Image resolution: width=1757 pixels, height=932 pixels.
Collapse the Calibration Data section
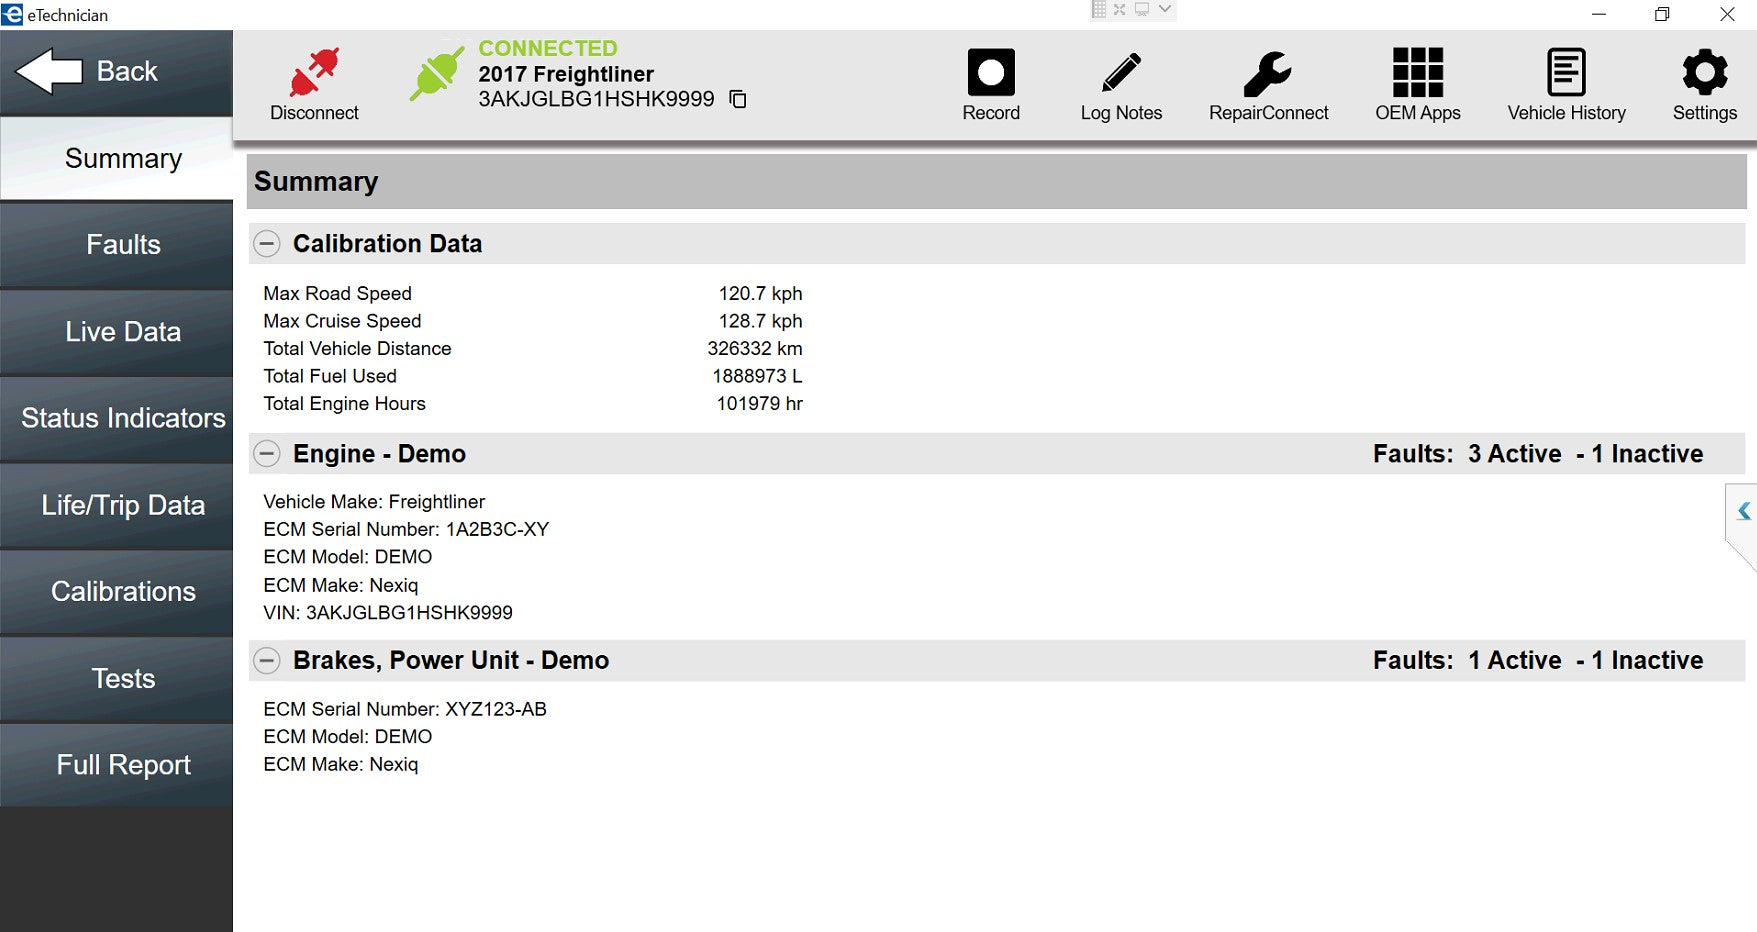(x=267, y=244)
